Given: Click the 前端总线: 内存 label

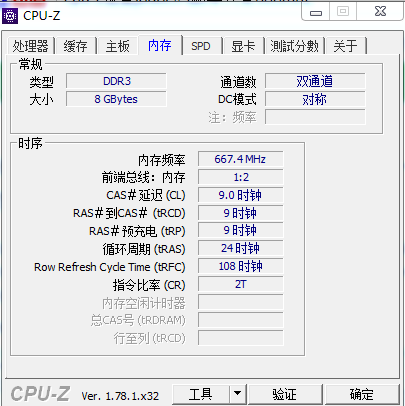Looking at the screenshot, I should click(x=143, y=178).
